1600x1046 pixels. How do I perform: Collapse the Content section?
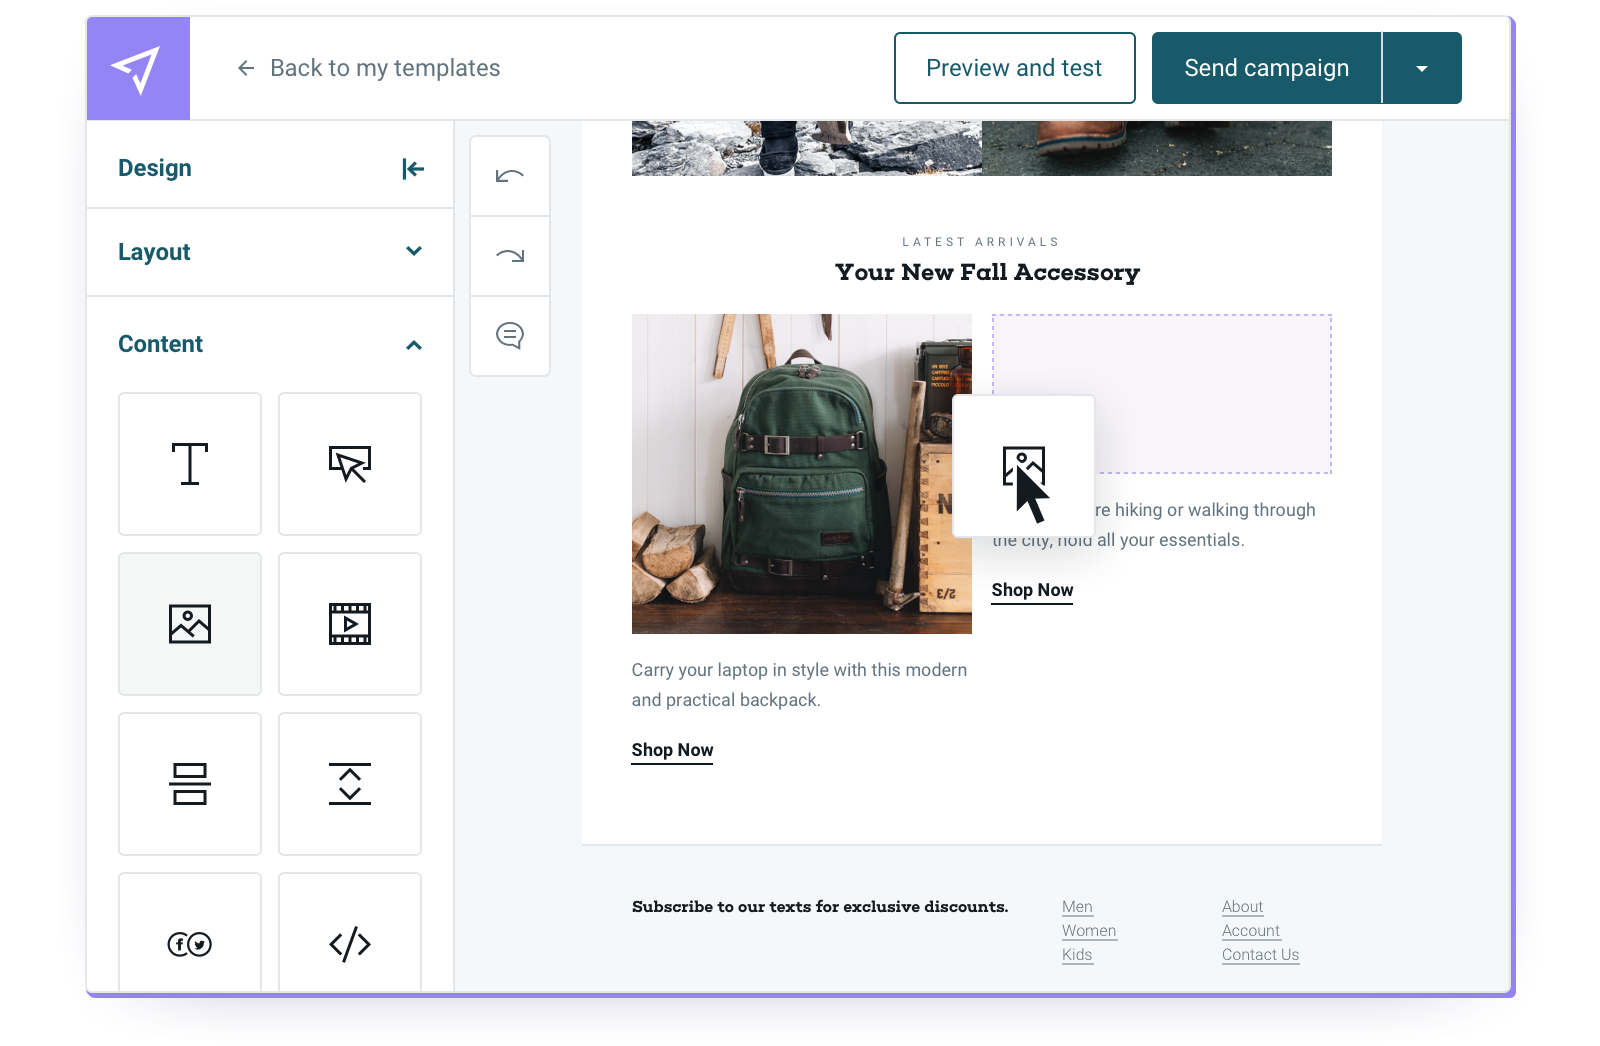coord(414,345)
